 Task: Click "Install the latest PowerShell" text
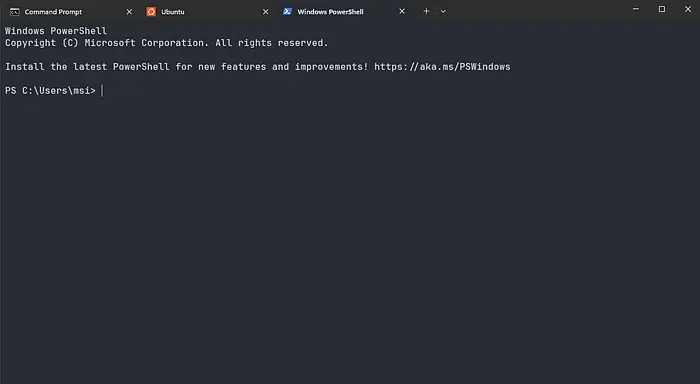pyautogui.click(x=87, y=67)
